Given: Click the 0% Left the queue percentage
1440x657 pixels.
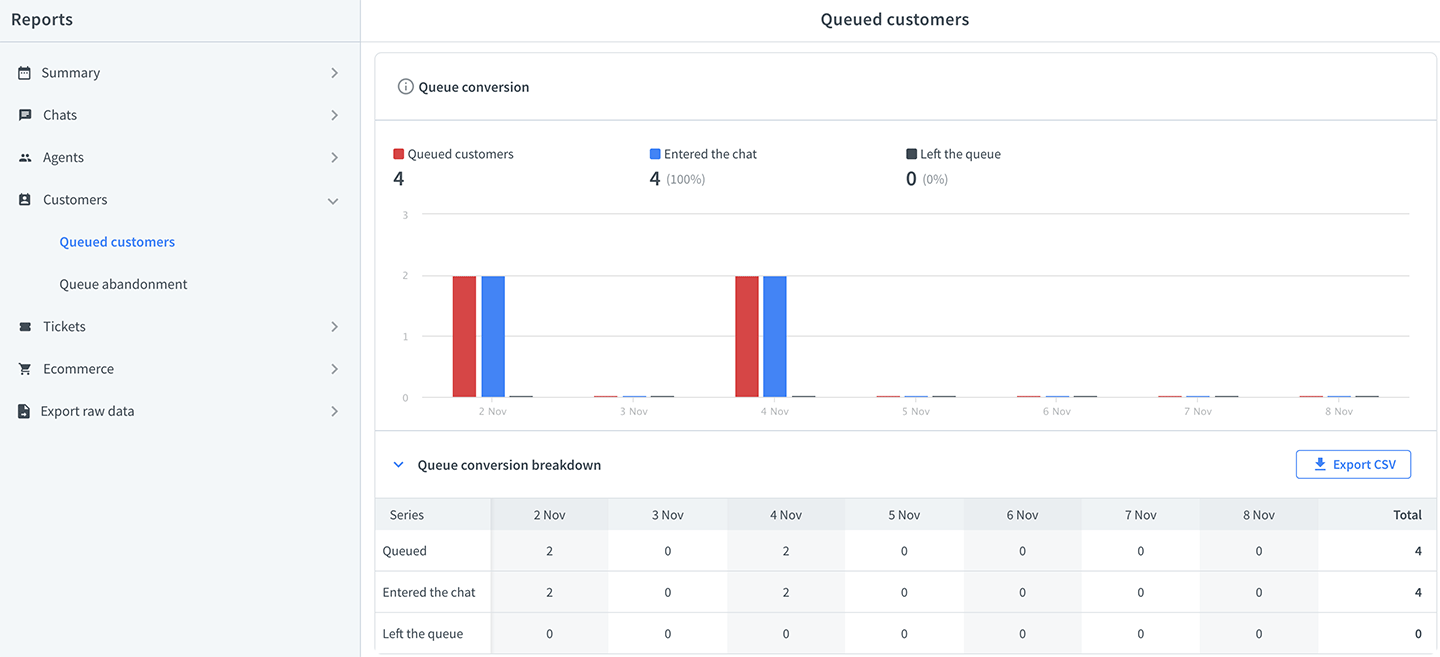Looking at the screenshot, I should [x=935, y=179].
